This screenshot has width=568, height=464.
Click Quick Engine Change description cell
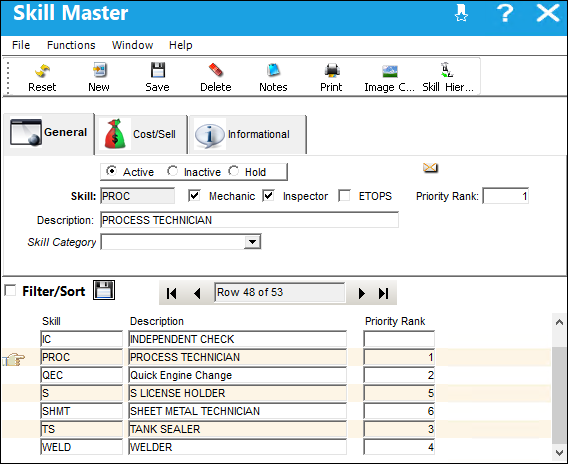pyautogui.click(x=238, y=375)
